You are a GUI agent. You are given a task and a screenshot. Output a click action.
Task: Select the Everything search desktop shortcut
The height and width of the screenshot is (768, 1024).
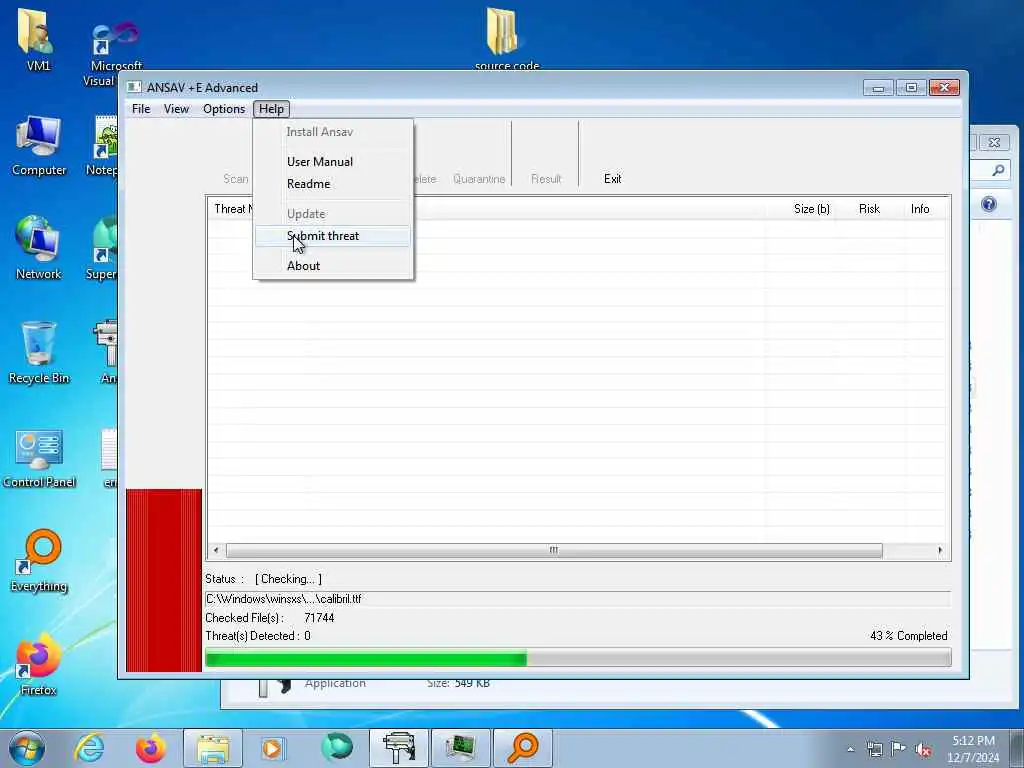pos(39,562)
